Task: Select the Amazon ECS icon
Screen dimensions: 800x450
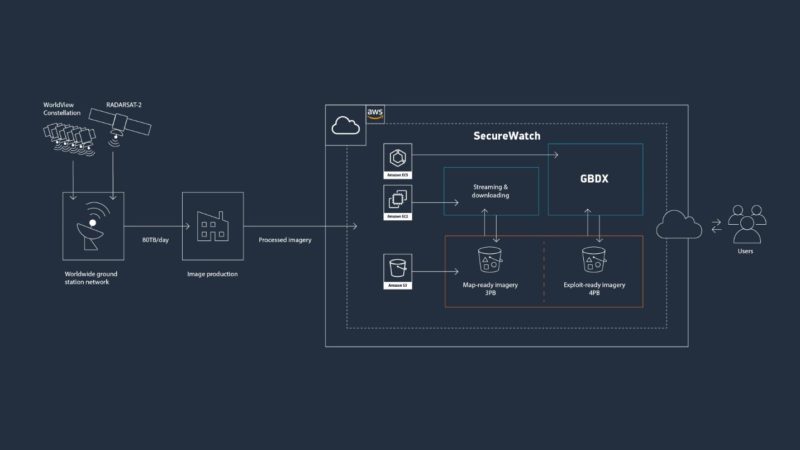Action: click(397, 161)
